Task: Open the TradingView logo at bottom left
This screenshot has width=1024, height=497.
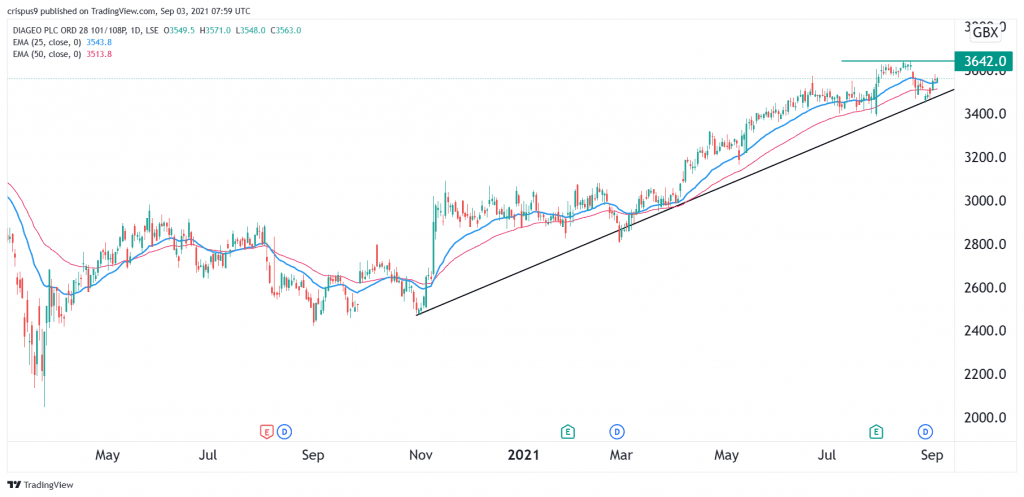Action: point(40,485)
